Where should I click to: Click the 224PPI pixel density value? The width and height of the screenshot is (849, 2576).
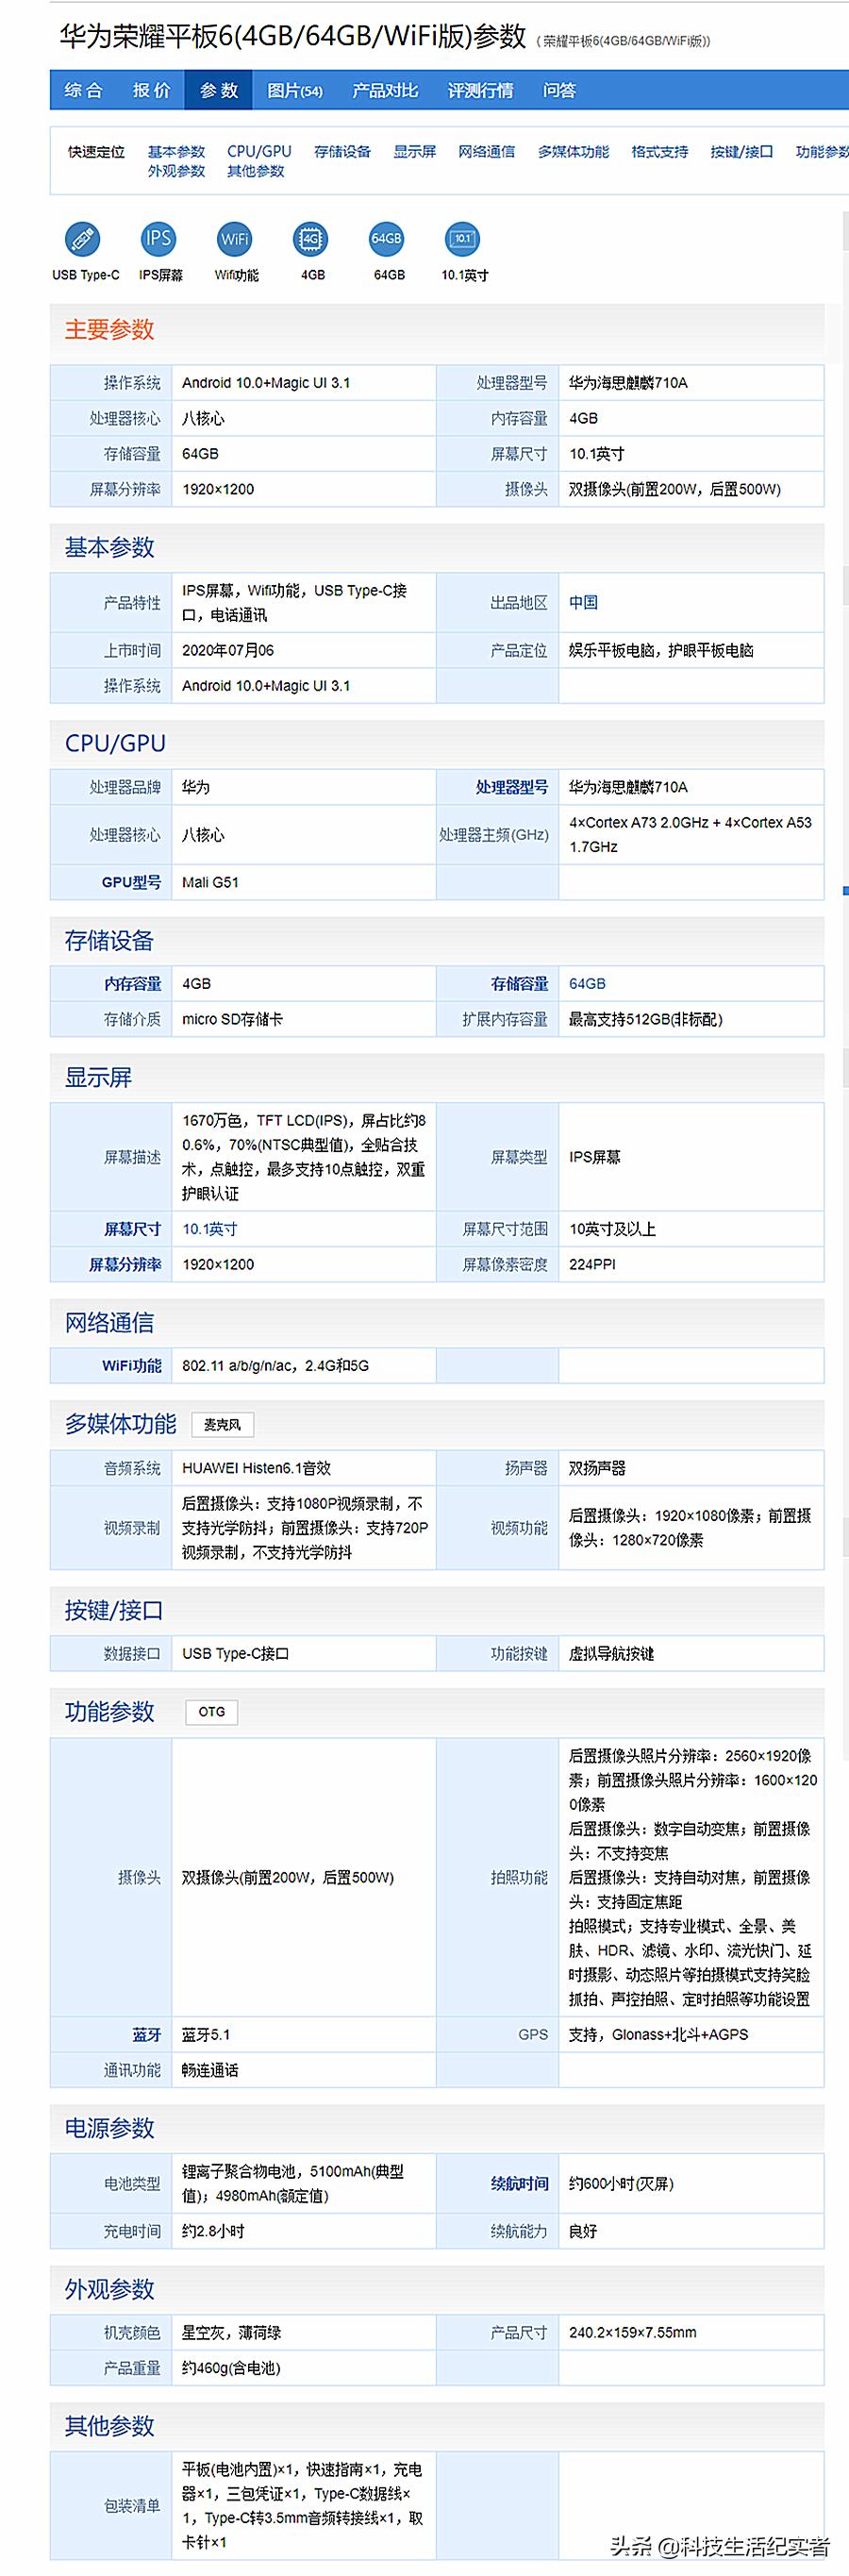click(592, 1264)
